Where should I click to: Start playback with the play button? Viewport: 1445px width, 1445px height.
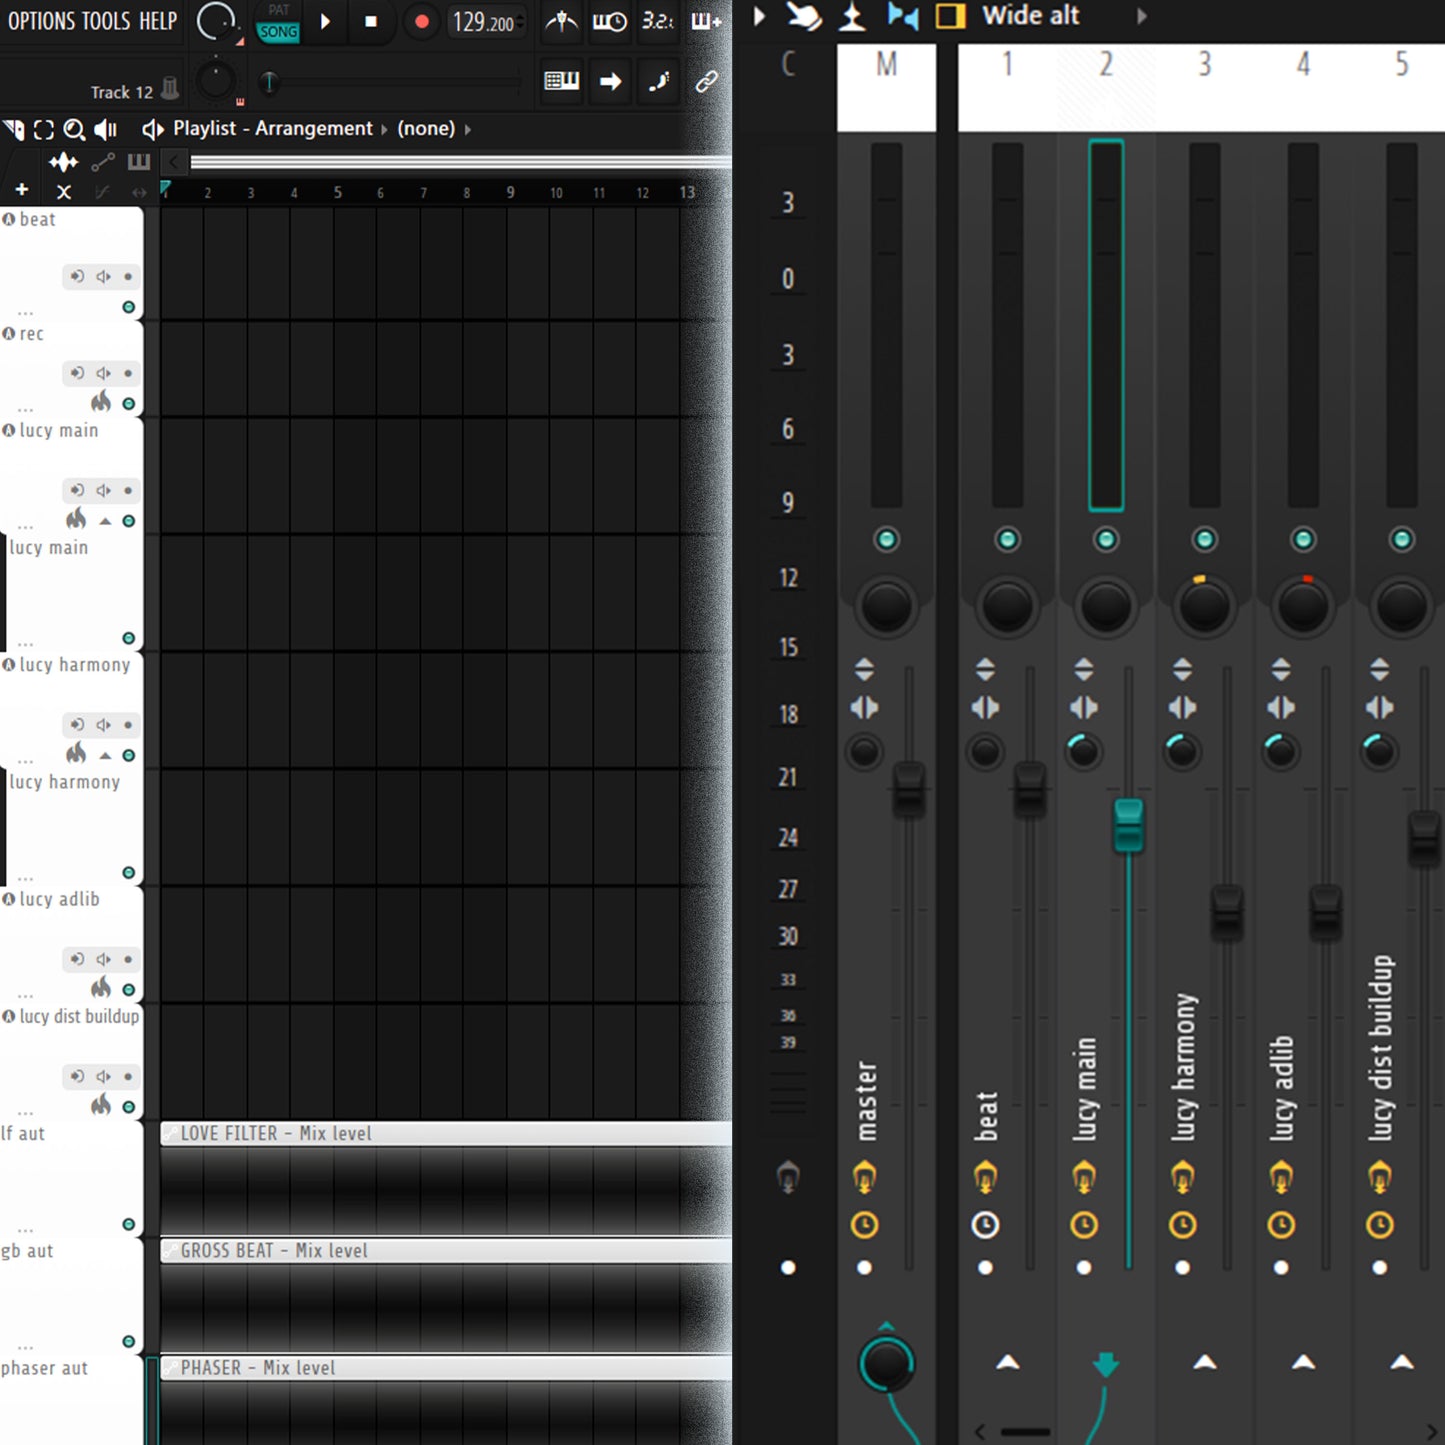[325, 21]
